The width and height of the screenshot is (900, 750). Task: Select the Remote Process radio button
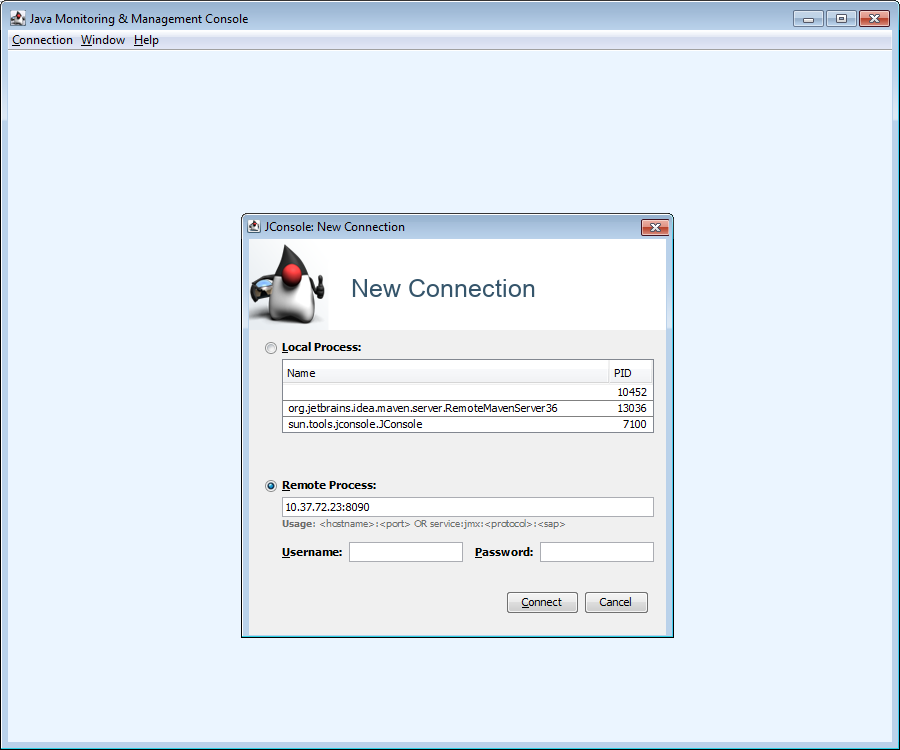[270, 485]
